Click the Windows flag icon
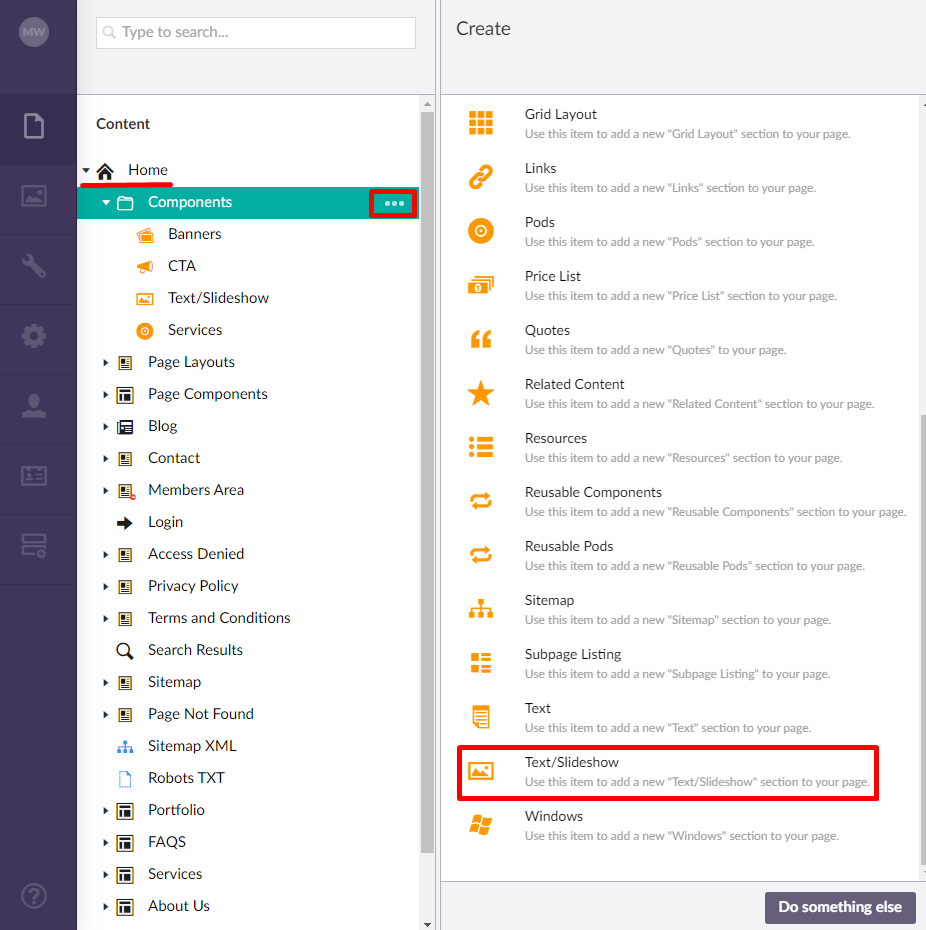The height and width of the screenshot is (930, 926). 480,824
